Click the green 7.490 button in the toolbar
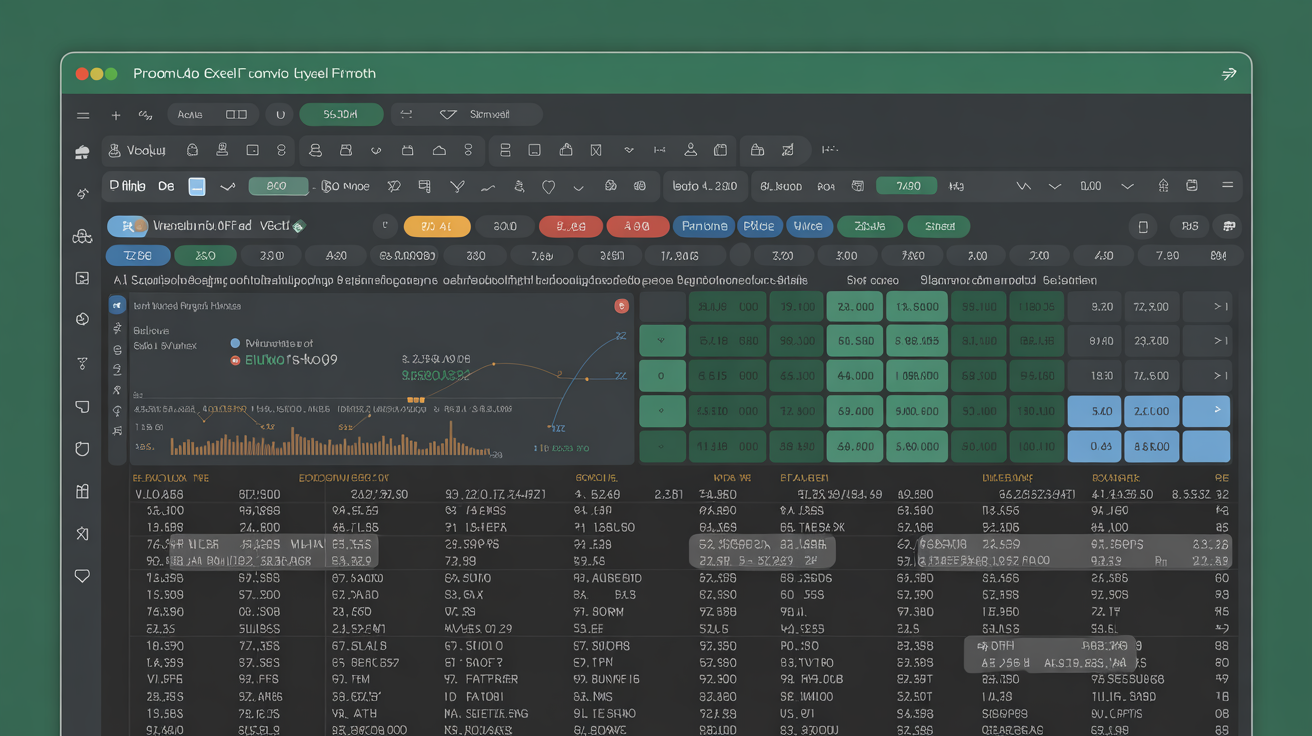1312x736 pixels. coord(906,186)
